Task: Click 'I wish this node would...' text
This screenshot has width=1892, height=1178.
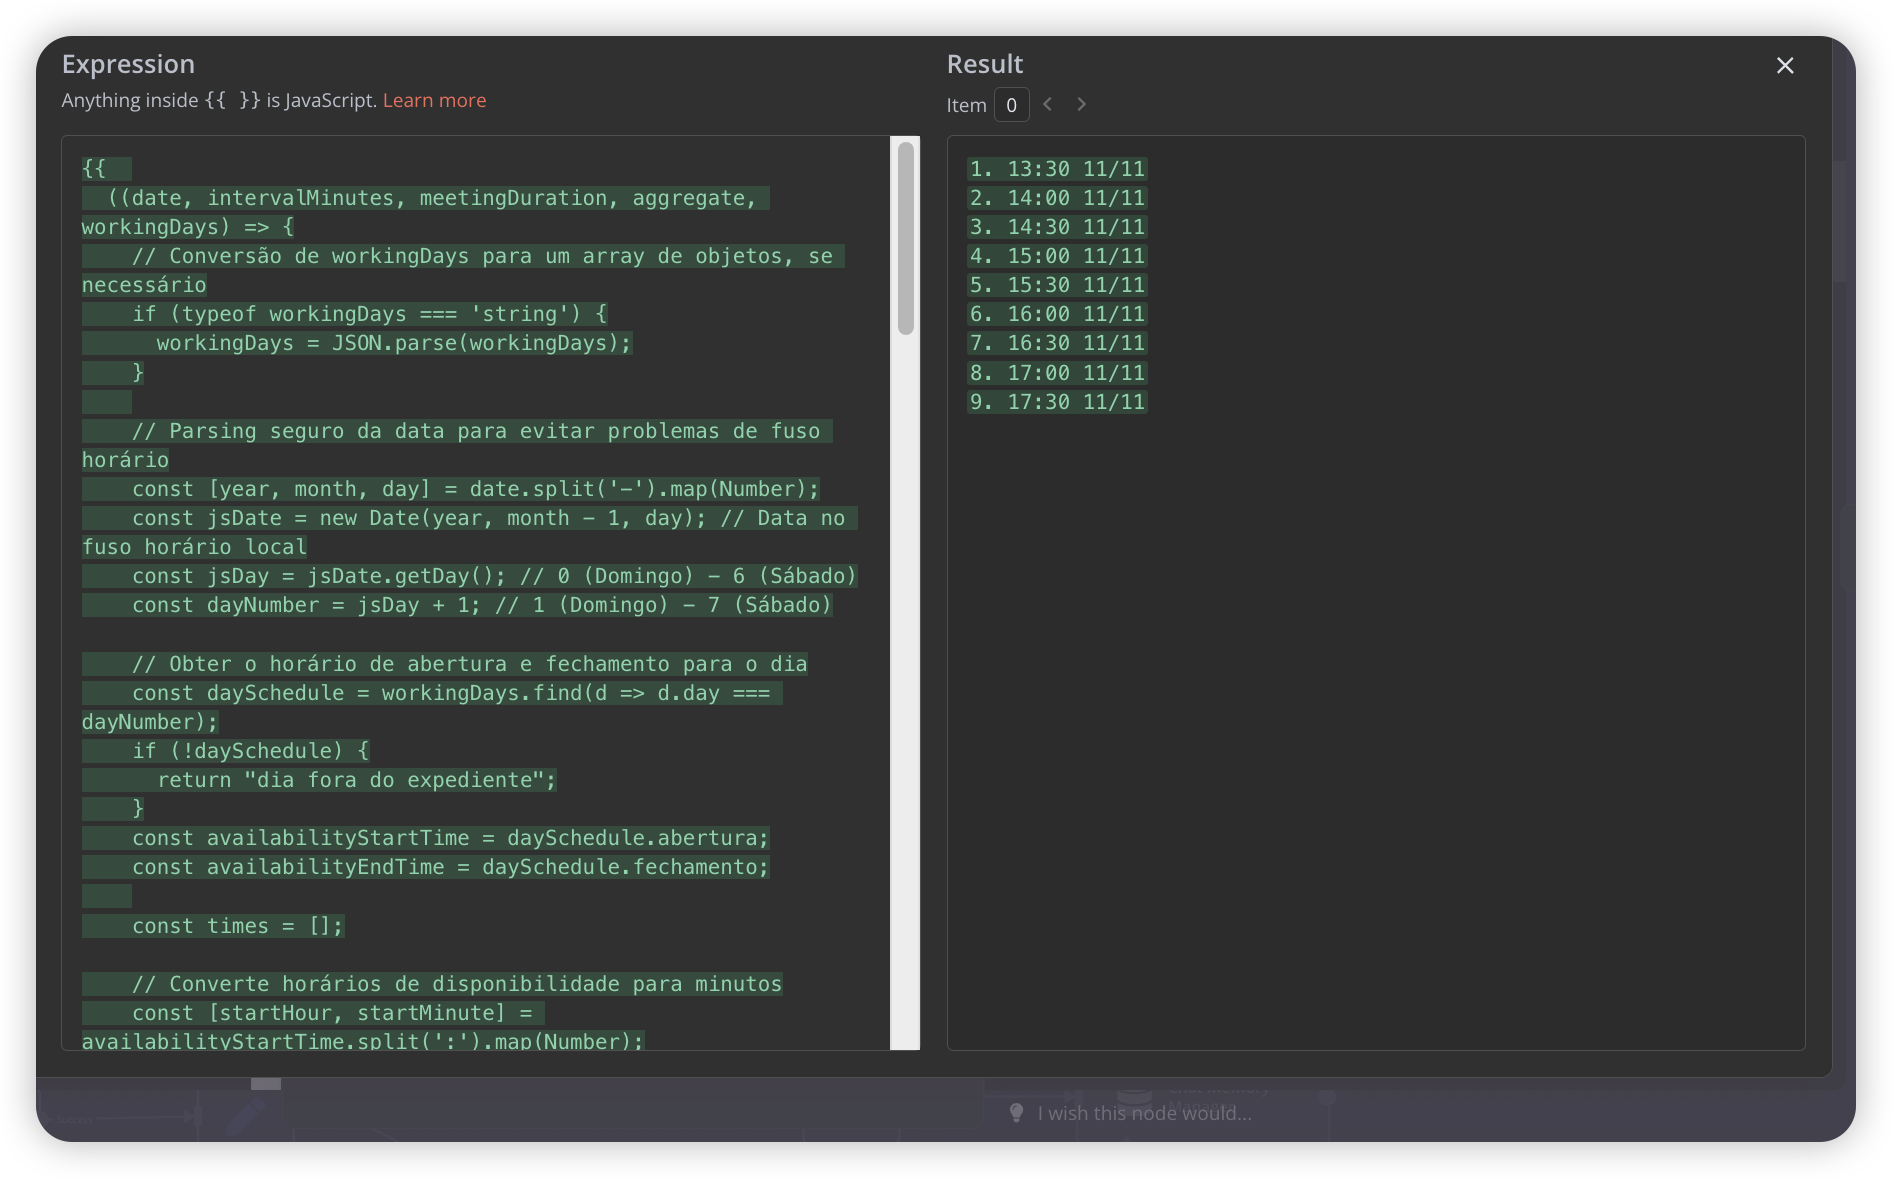Action: [1144, 1113]
